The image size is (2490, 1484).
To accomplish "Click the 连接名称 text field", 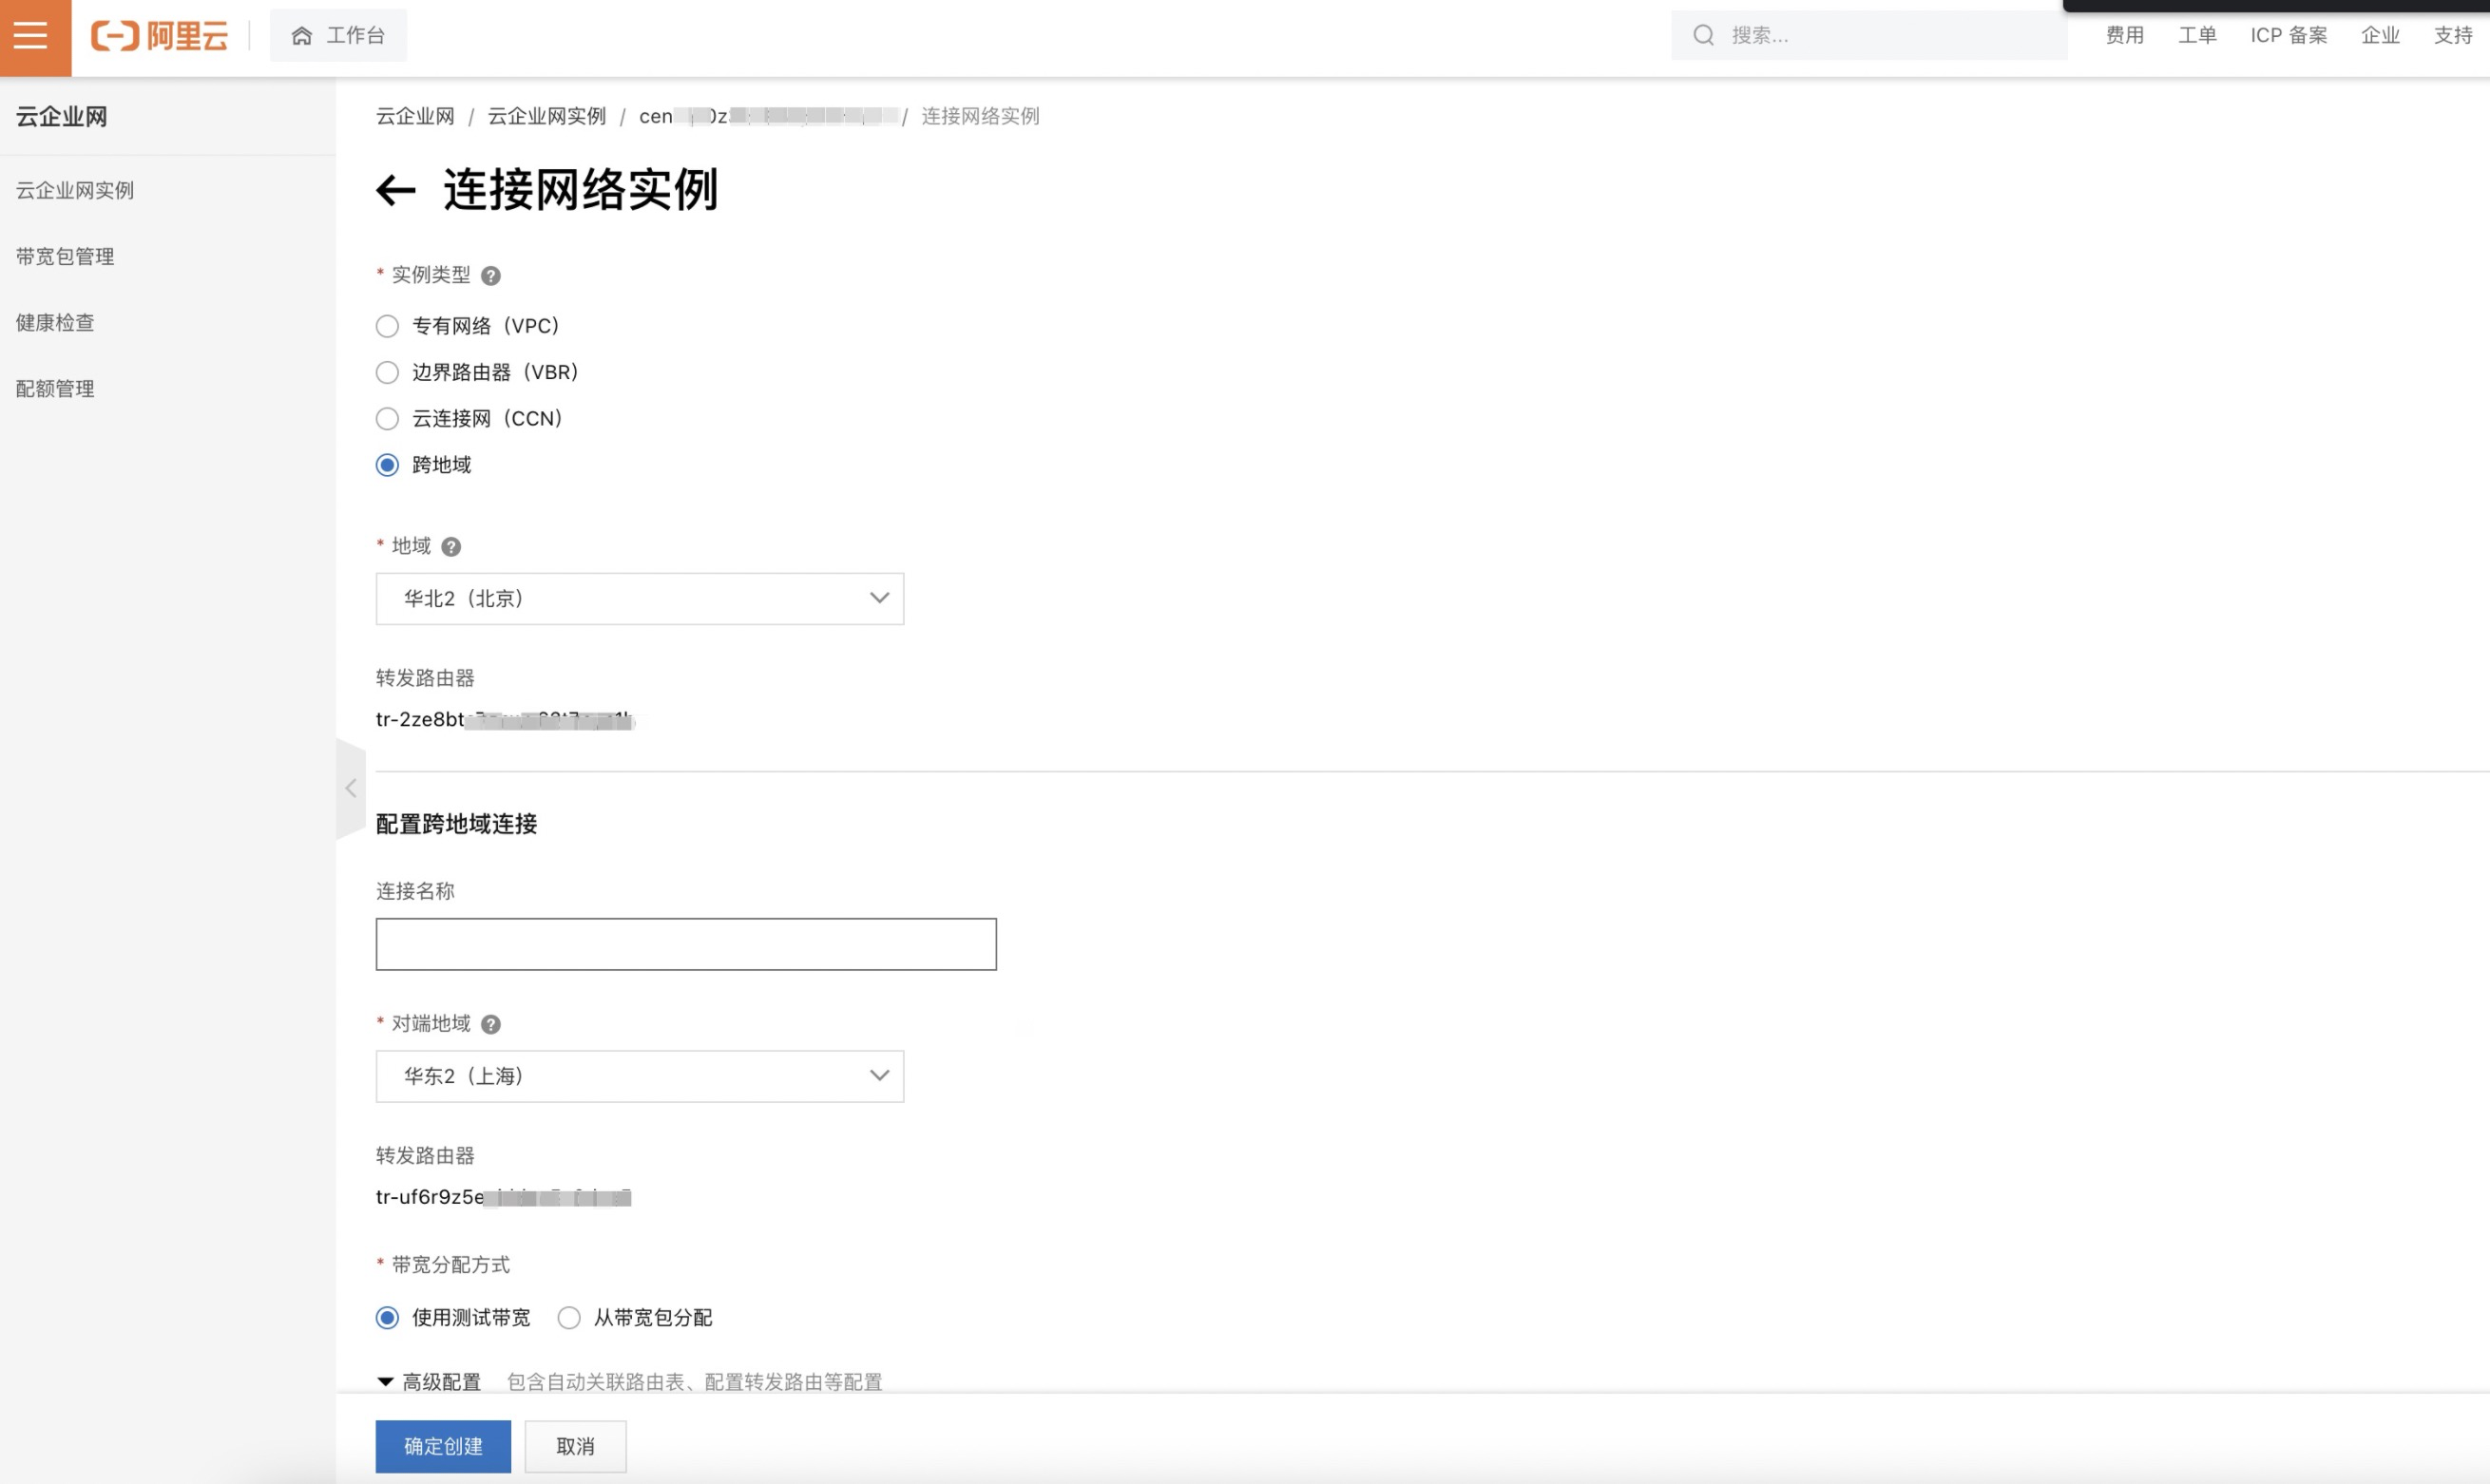I will click(686, 945).
